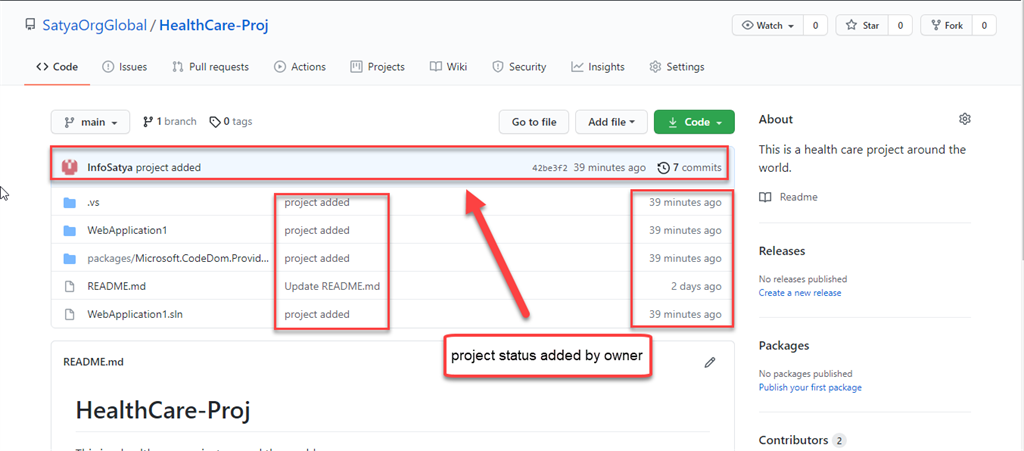The height and width of the screenshot is (451, 1024).
Task: Click the repository book icon beside SatyaOrgGlobal
Action: point(29,25)
